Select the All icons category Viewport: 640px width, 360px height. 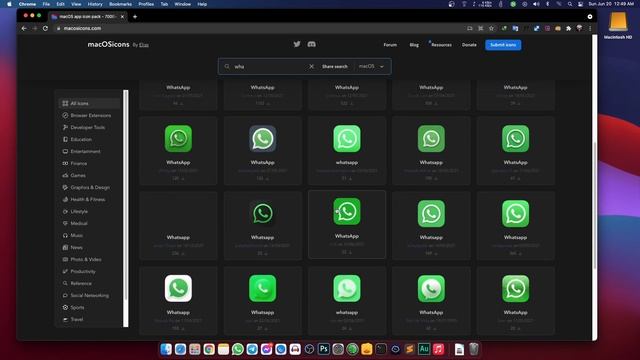click(90, 103)
